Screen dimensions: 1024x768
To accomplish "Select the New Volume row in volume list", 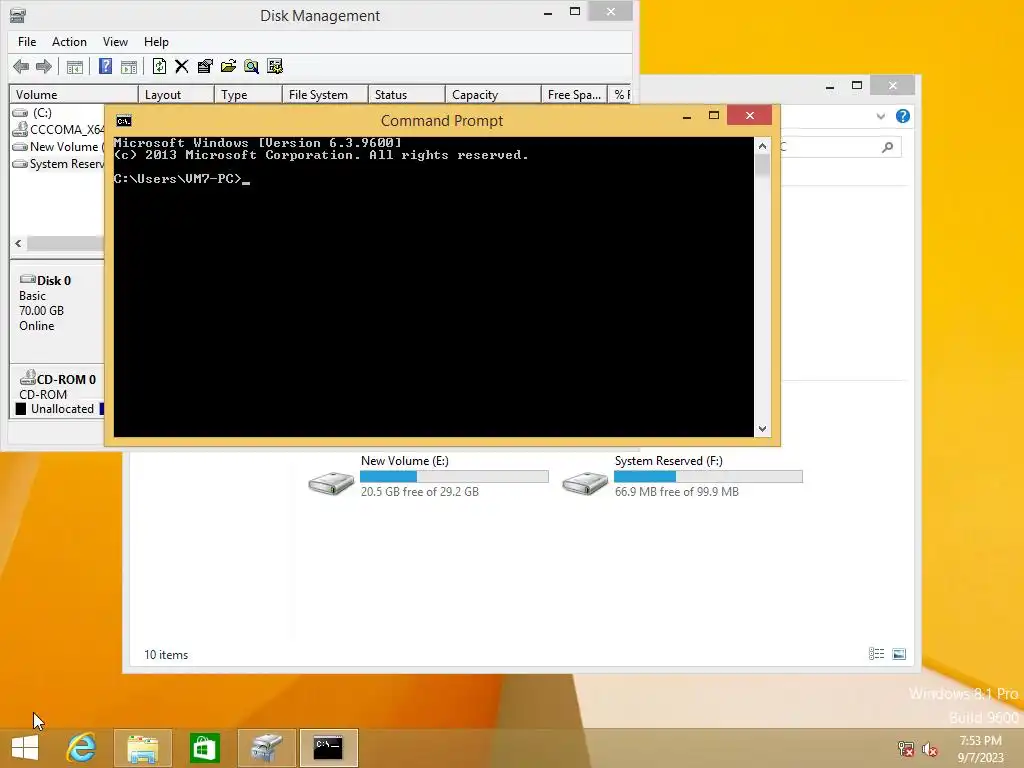I will click(x=57, y=147).
